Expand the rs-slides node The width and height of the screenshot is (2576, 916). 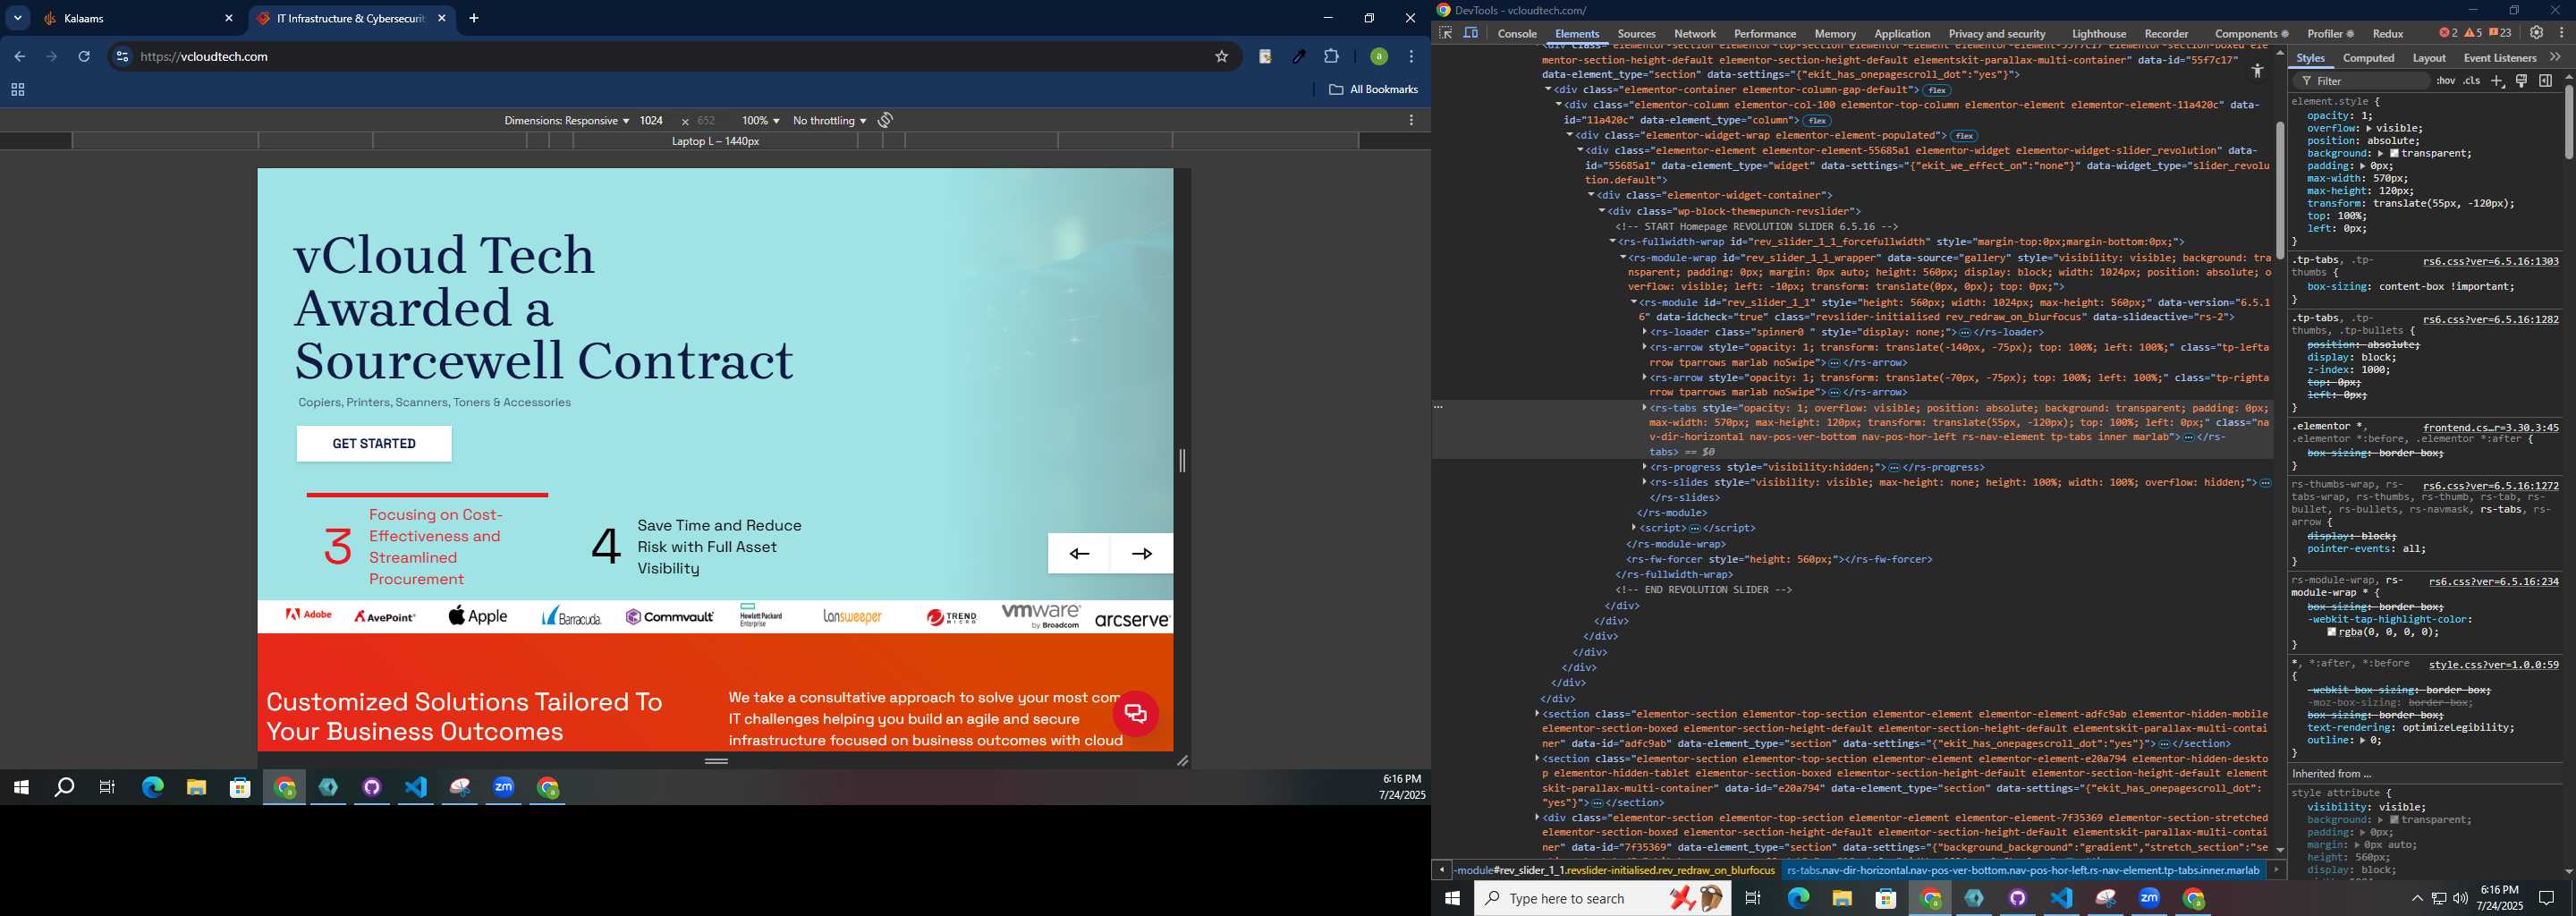1644,482
